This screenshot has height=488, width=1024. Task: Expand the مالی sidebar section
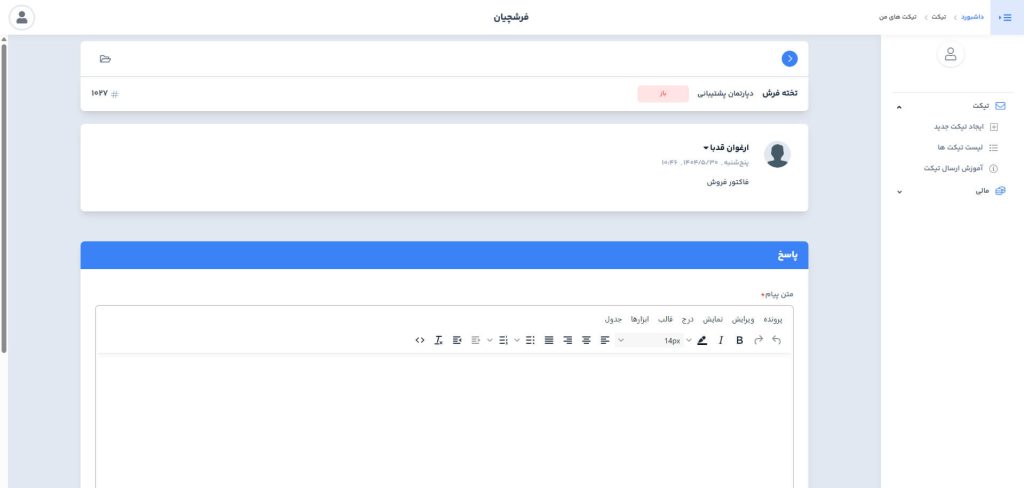click(x=899, y=191)
